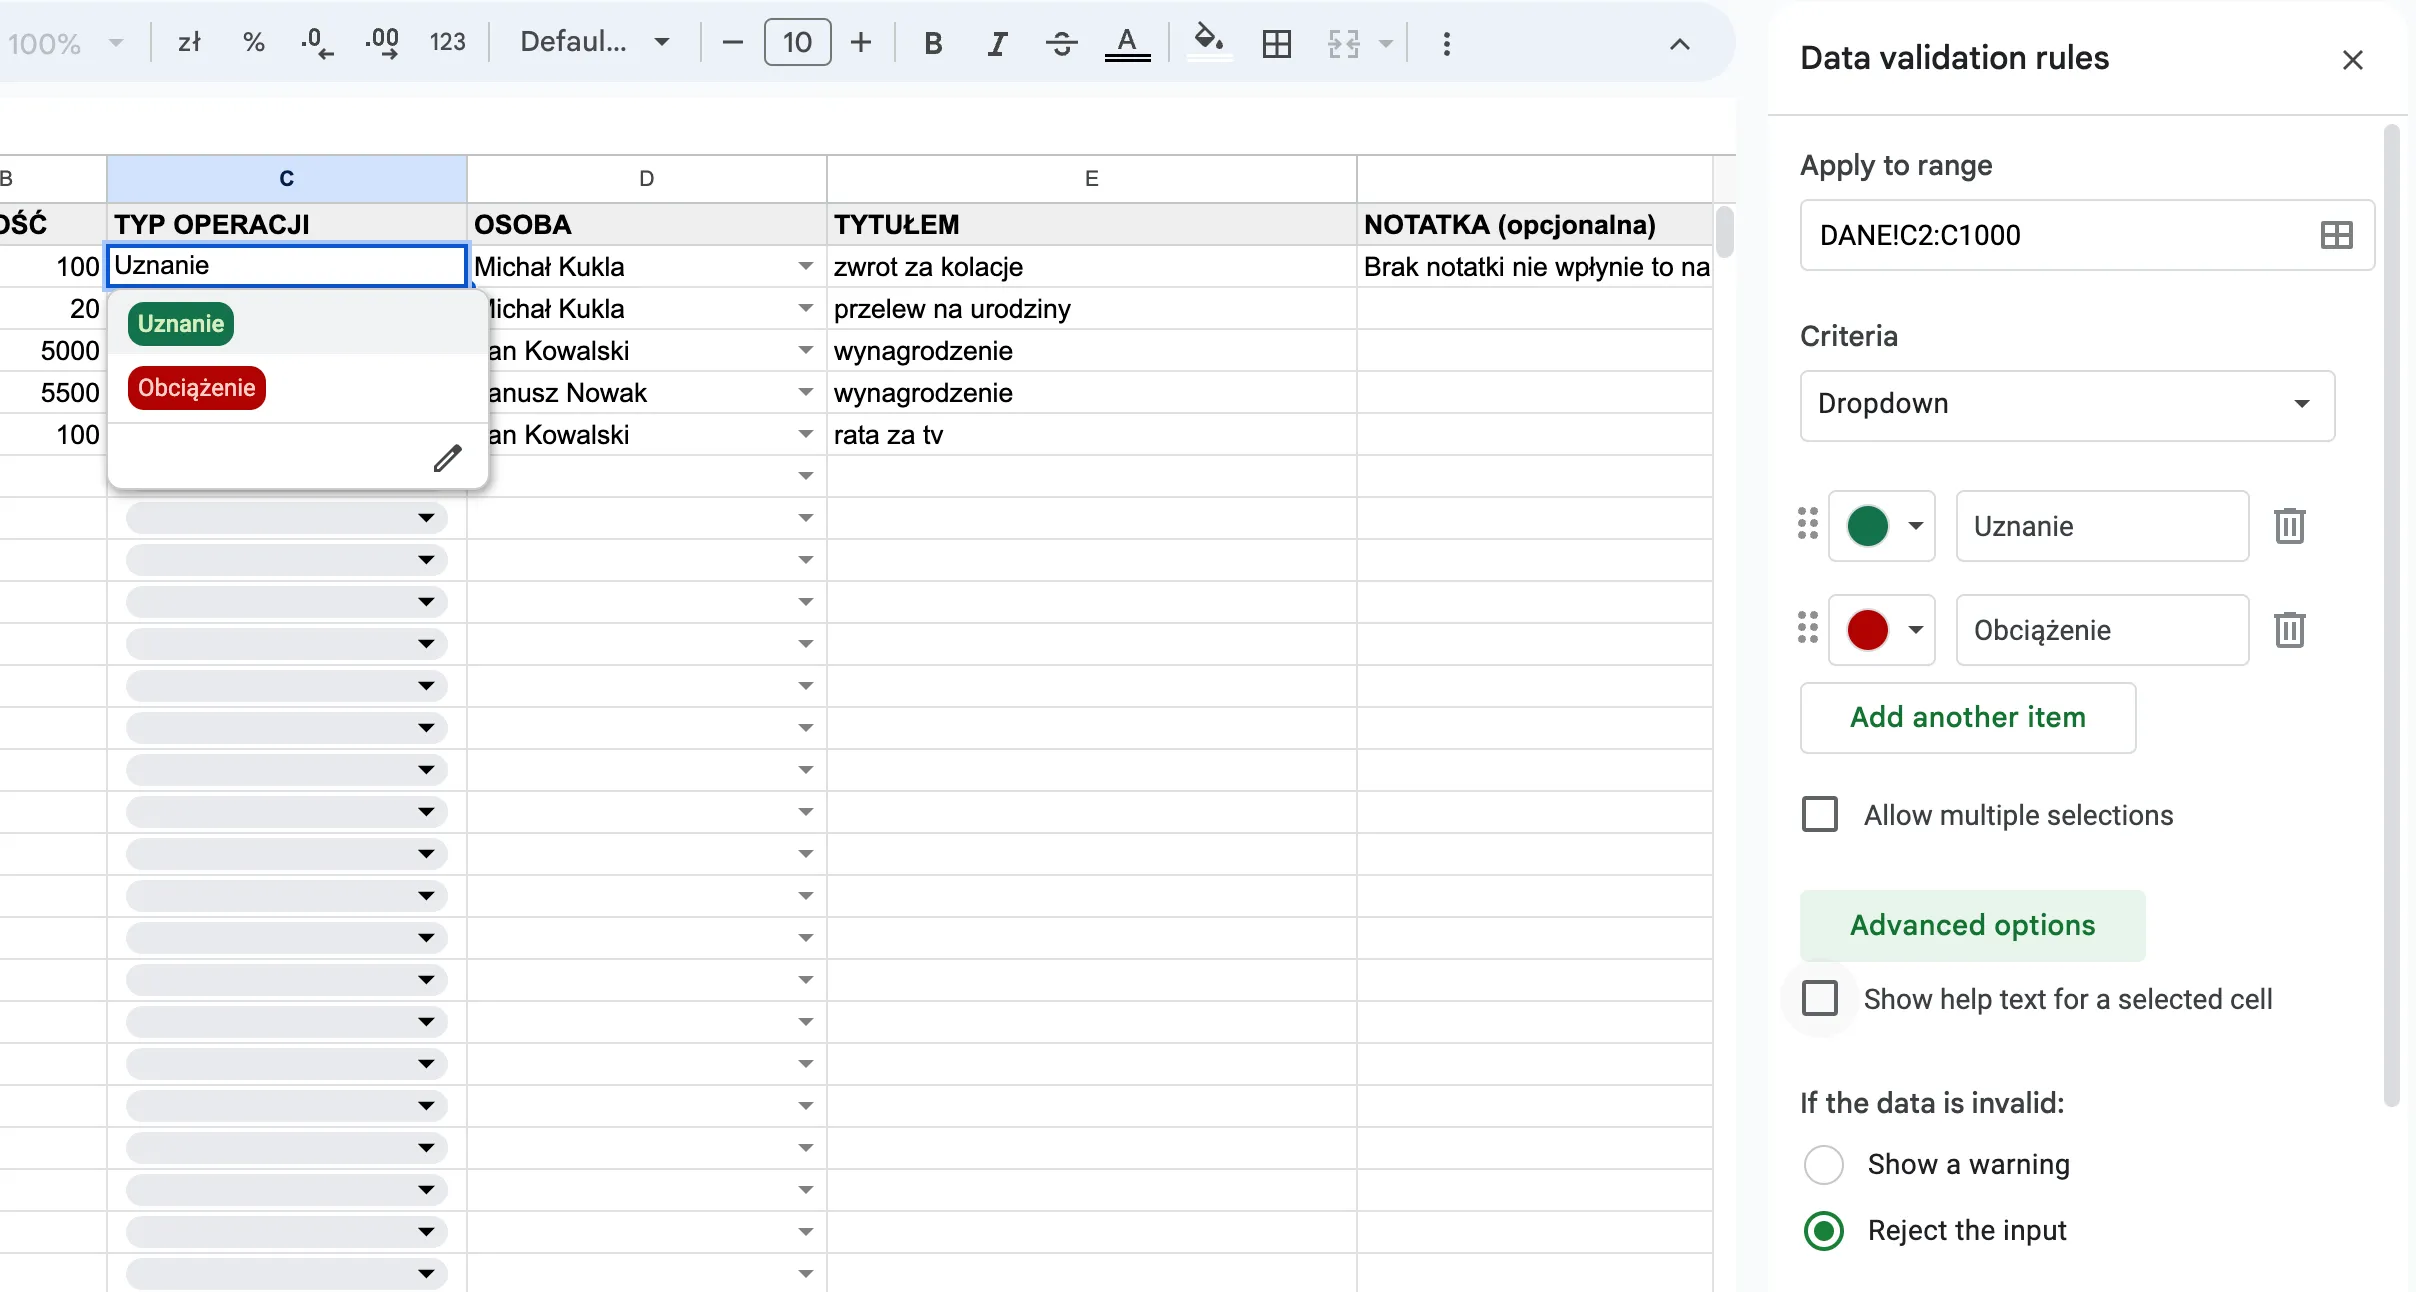Click the green color swatch for Uznanie

1866,524
